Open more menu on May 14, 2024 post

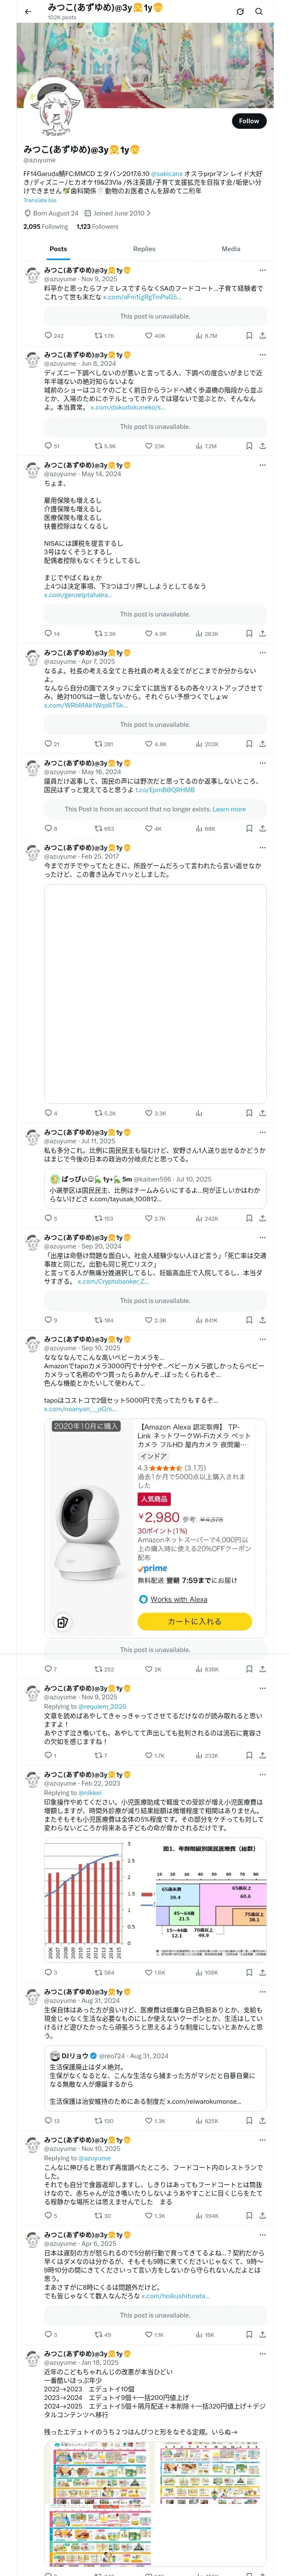[262, 465]
